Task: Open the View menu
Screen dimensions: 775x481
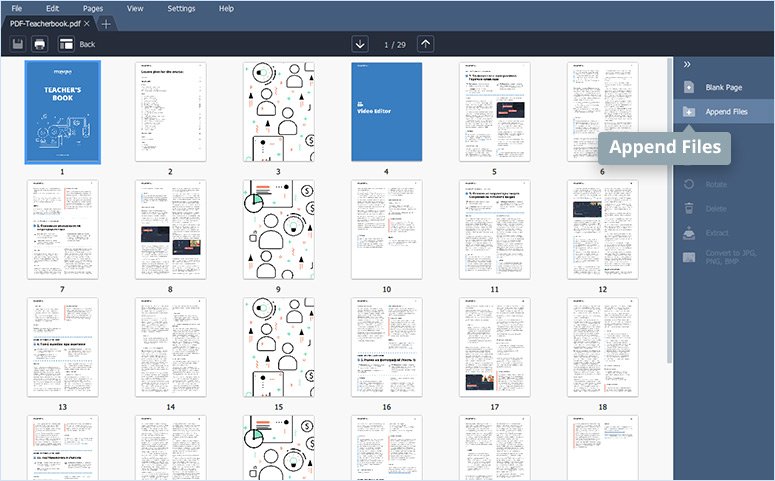Action: (x=135, y=8)
